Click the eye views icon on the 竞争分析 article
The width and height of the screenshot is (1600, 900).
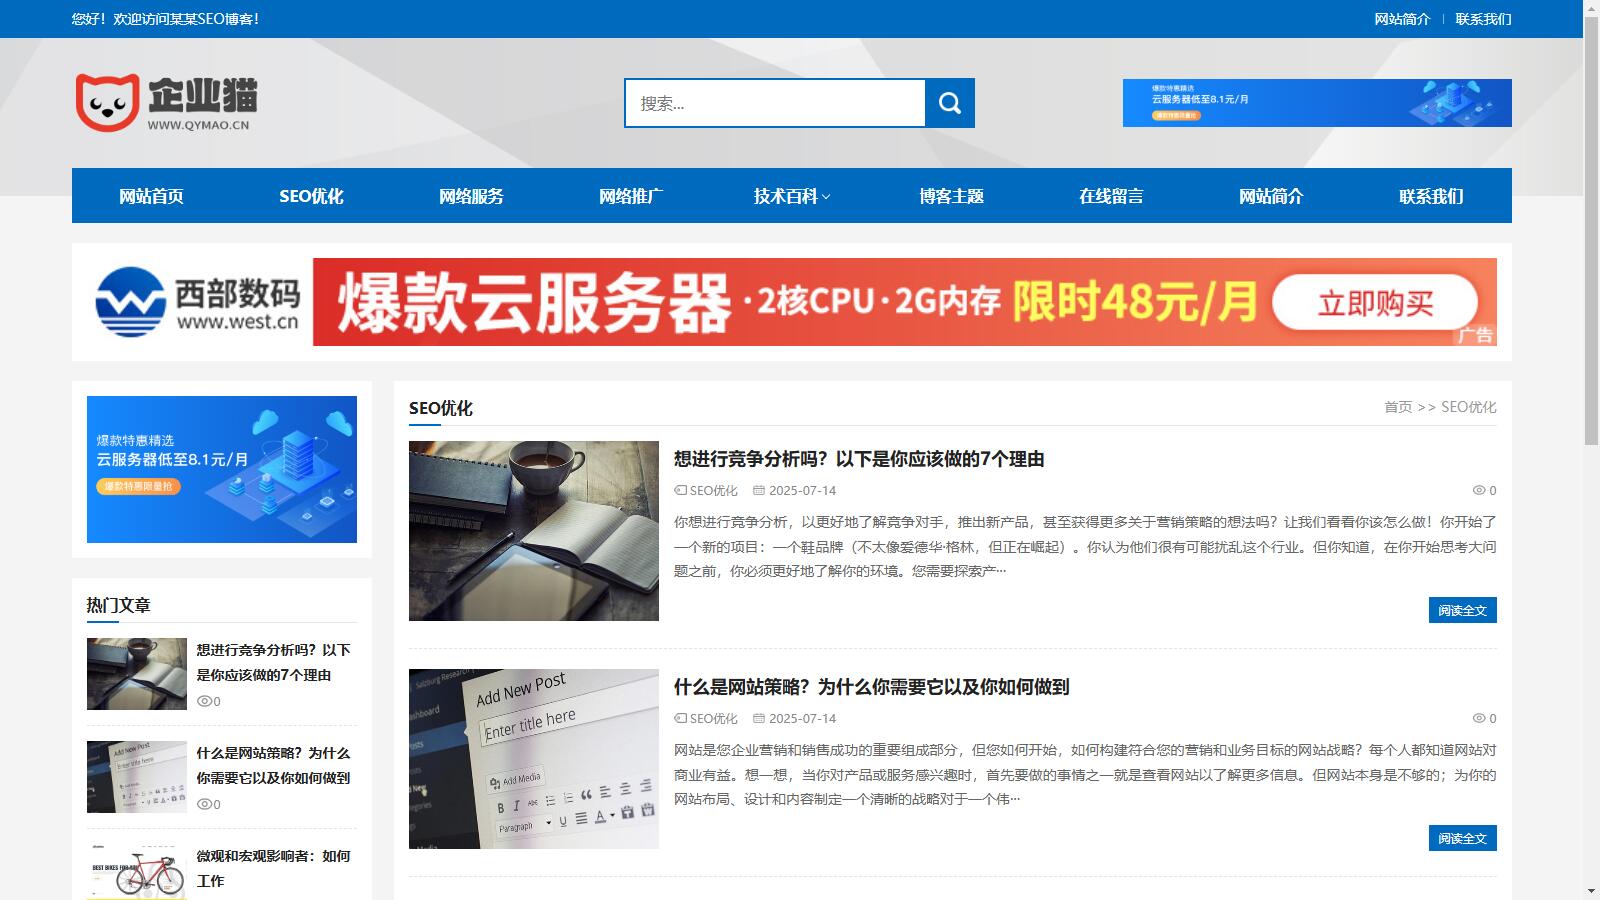point(1479,491)
